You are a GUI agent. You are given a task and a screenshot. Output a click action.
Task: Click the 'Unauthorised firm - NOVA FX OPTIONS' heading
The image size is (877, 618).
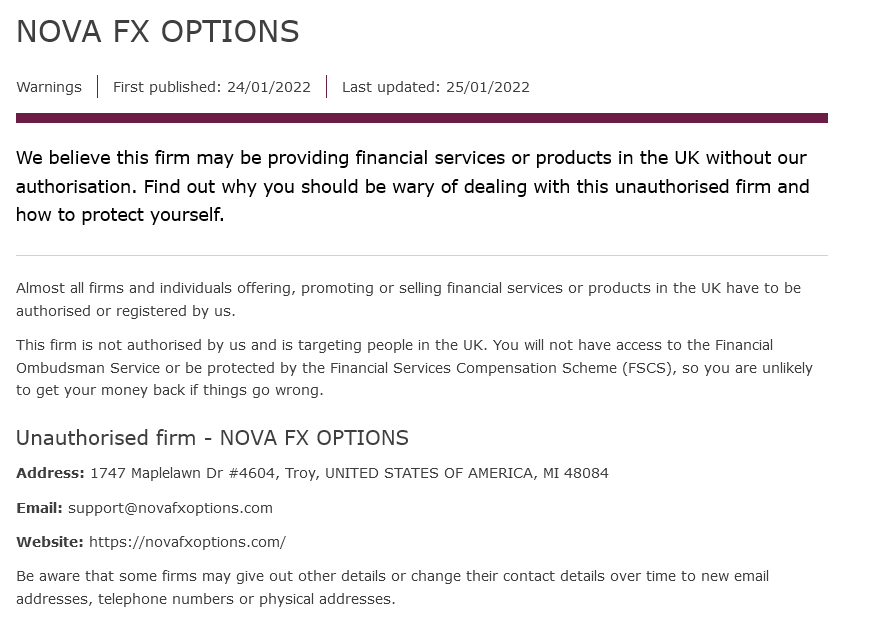[213, 438]
